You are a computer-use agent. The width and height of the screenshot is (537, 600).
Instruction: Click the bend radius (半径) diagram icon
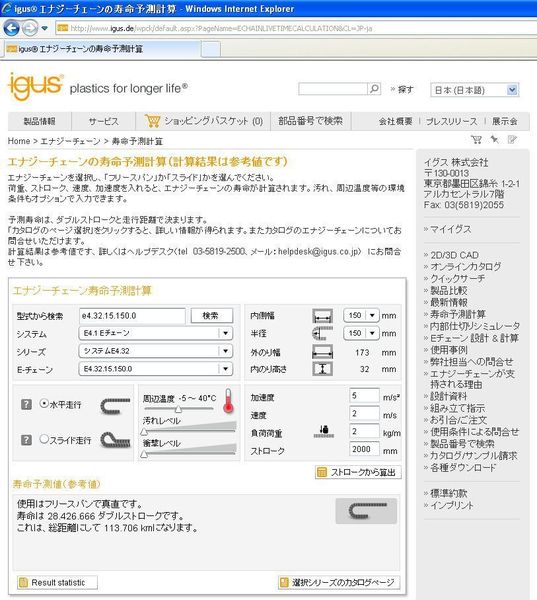[322, 333]
